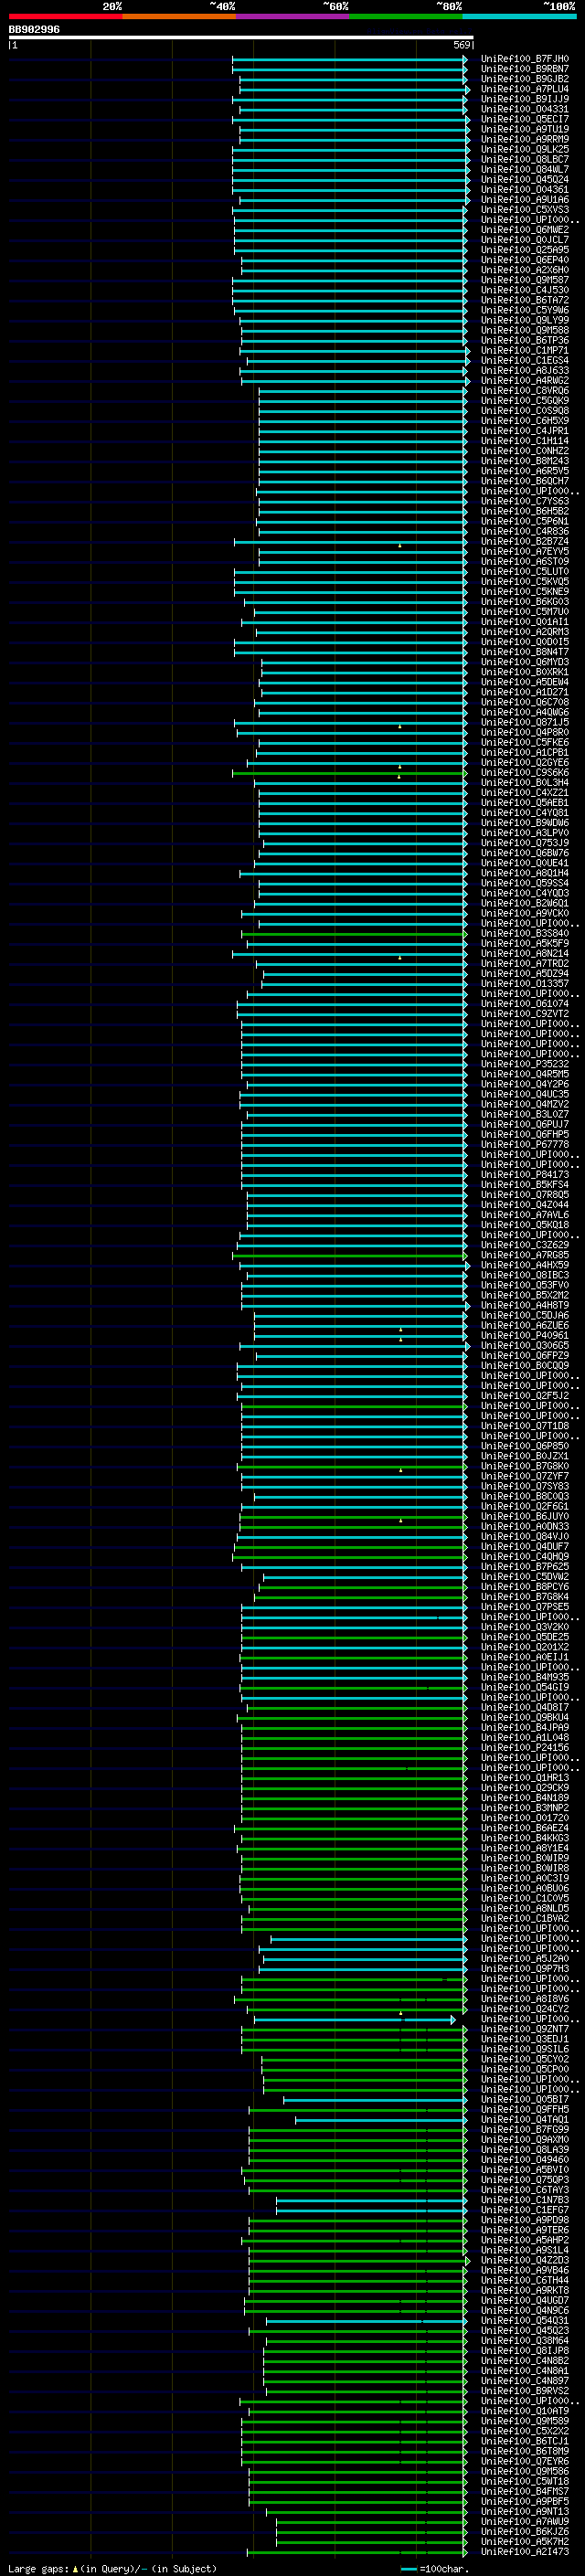
Task: Click the UniRef100_Q4Z2D3 label
Action: [x=524, y=2260]
